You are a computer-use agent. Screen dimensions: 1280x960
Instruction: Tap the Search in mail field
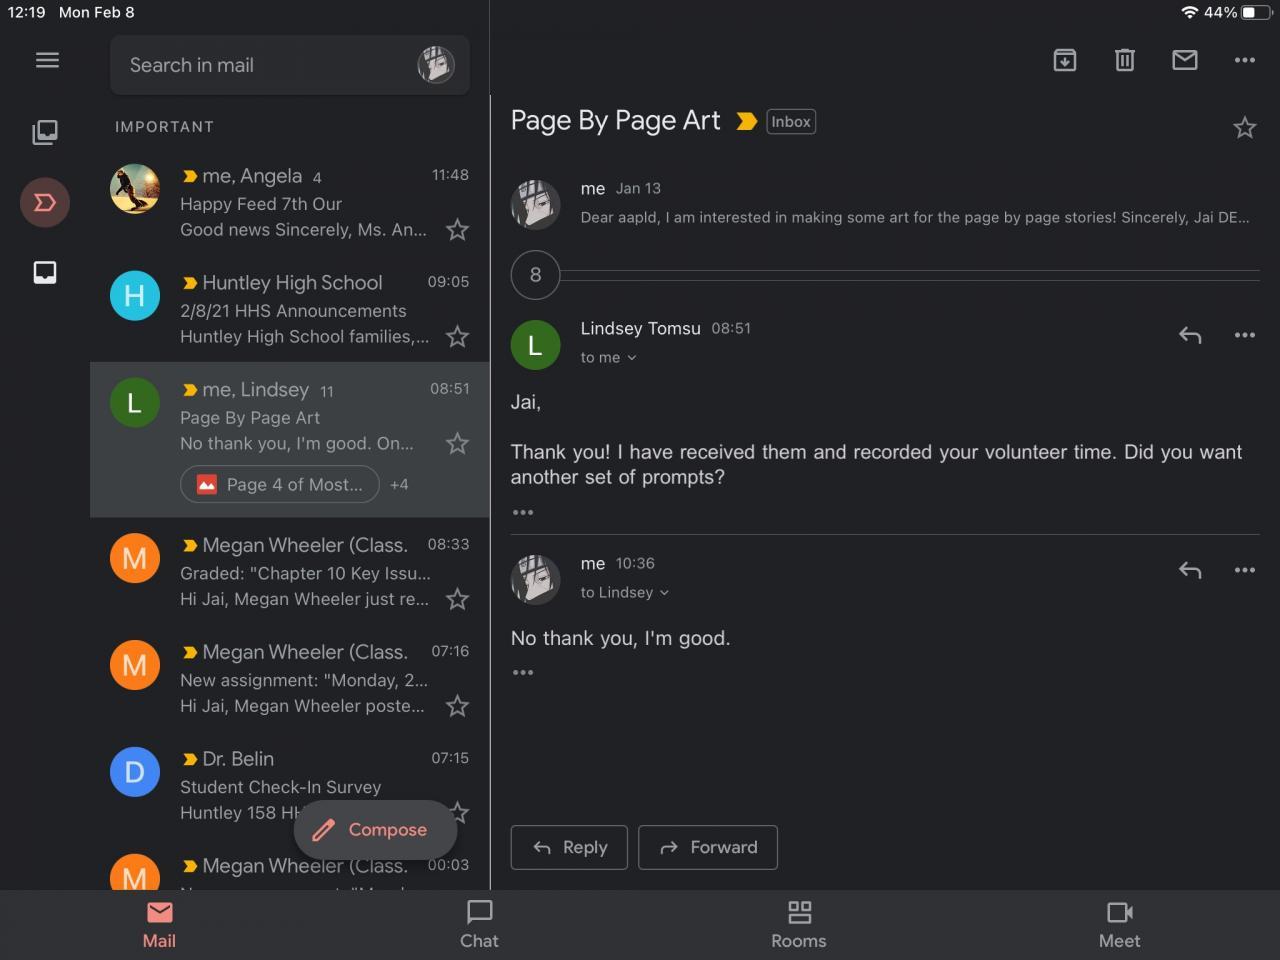[x=260, y=65]
